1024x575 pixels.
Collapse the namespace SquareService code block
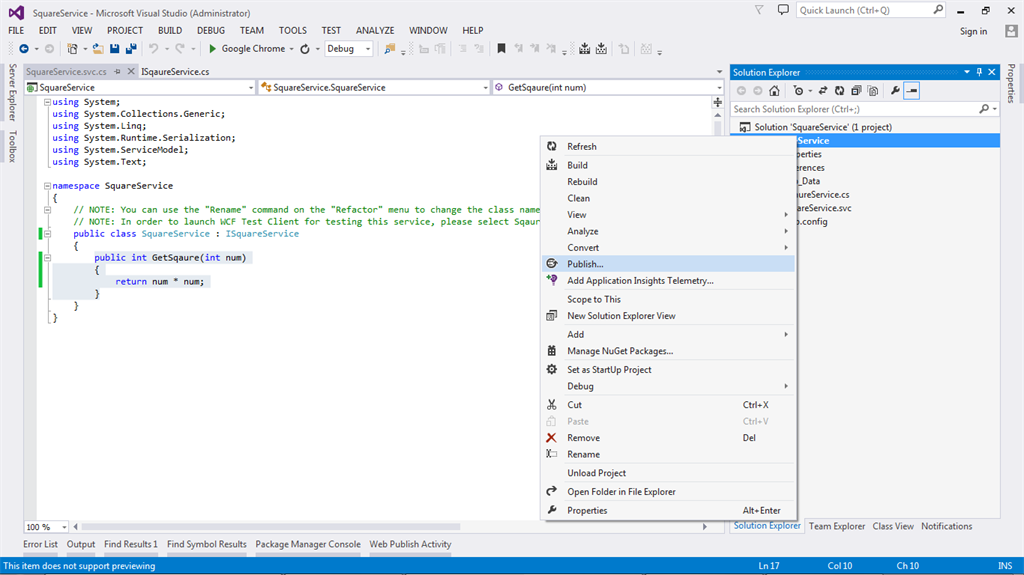(47, 186)
